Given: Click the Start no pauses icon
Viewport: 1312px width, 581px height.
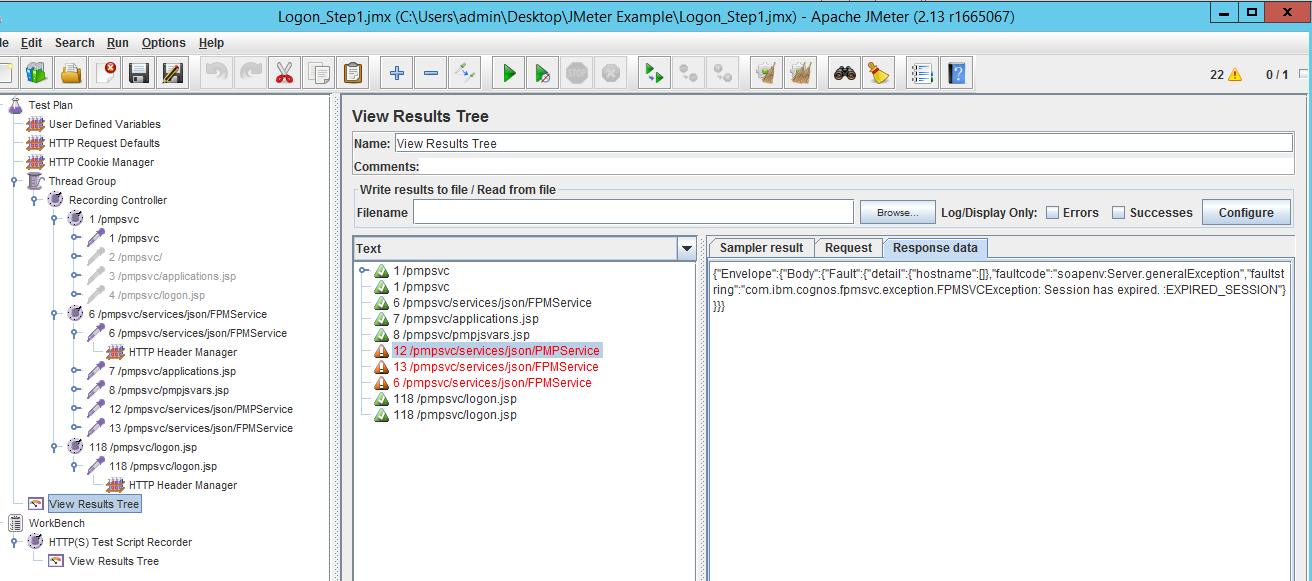Looking at the screenshot, I should [x=543, y=73].
